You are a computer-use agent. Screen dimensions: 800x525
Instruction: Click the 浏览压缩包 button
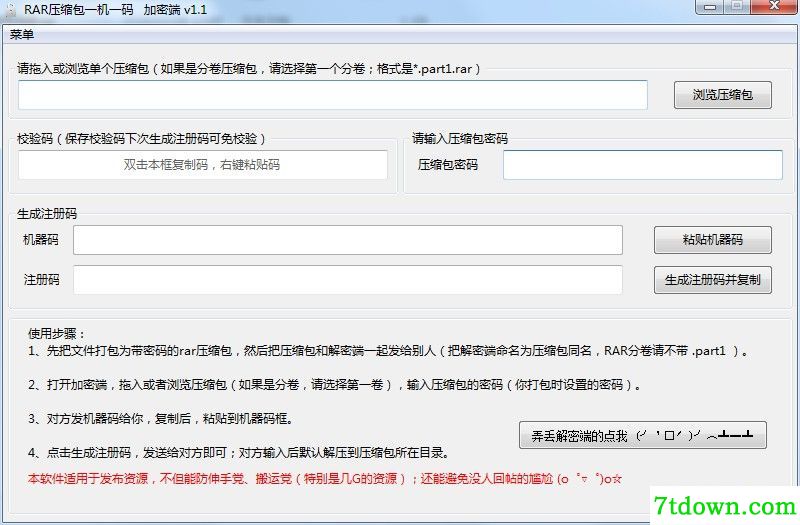(x=722, y=95)
